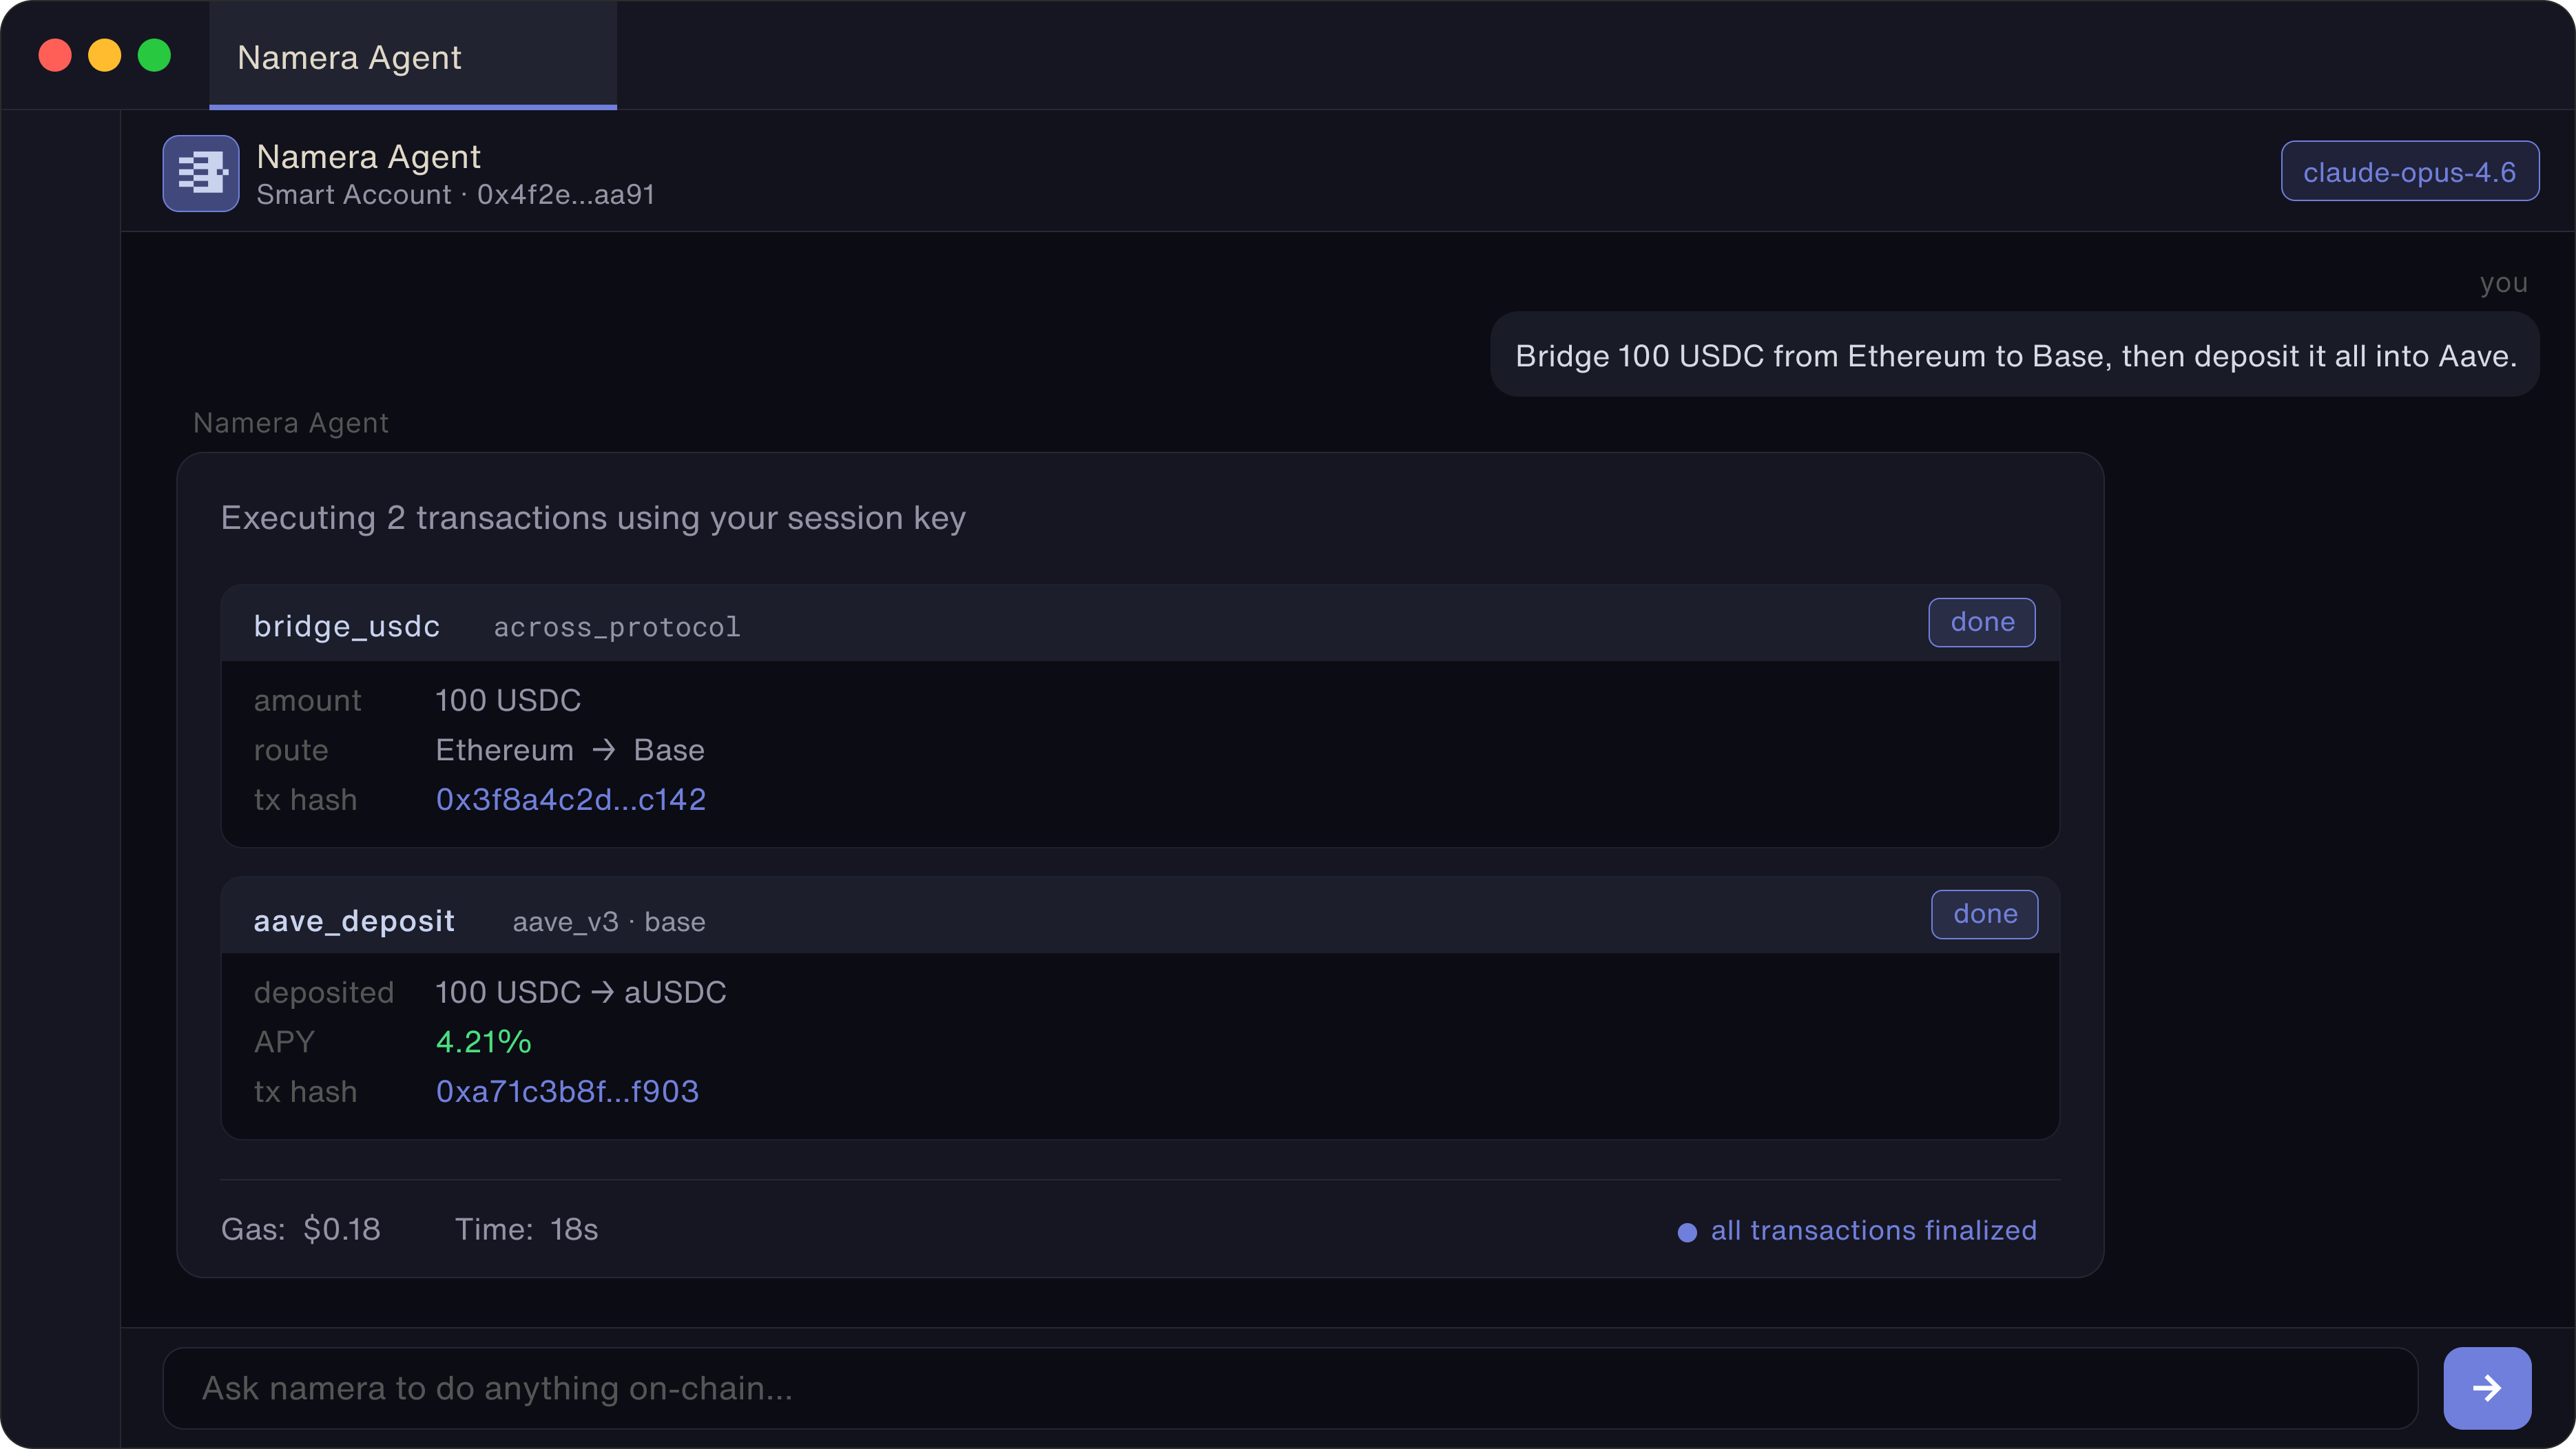The image size is (2576, 1449).
Task: Click all transactions finalized status text
Action: click(1873, 1230)
